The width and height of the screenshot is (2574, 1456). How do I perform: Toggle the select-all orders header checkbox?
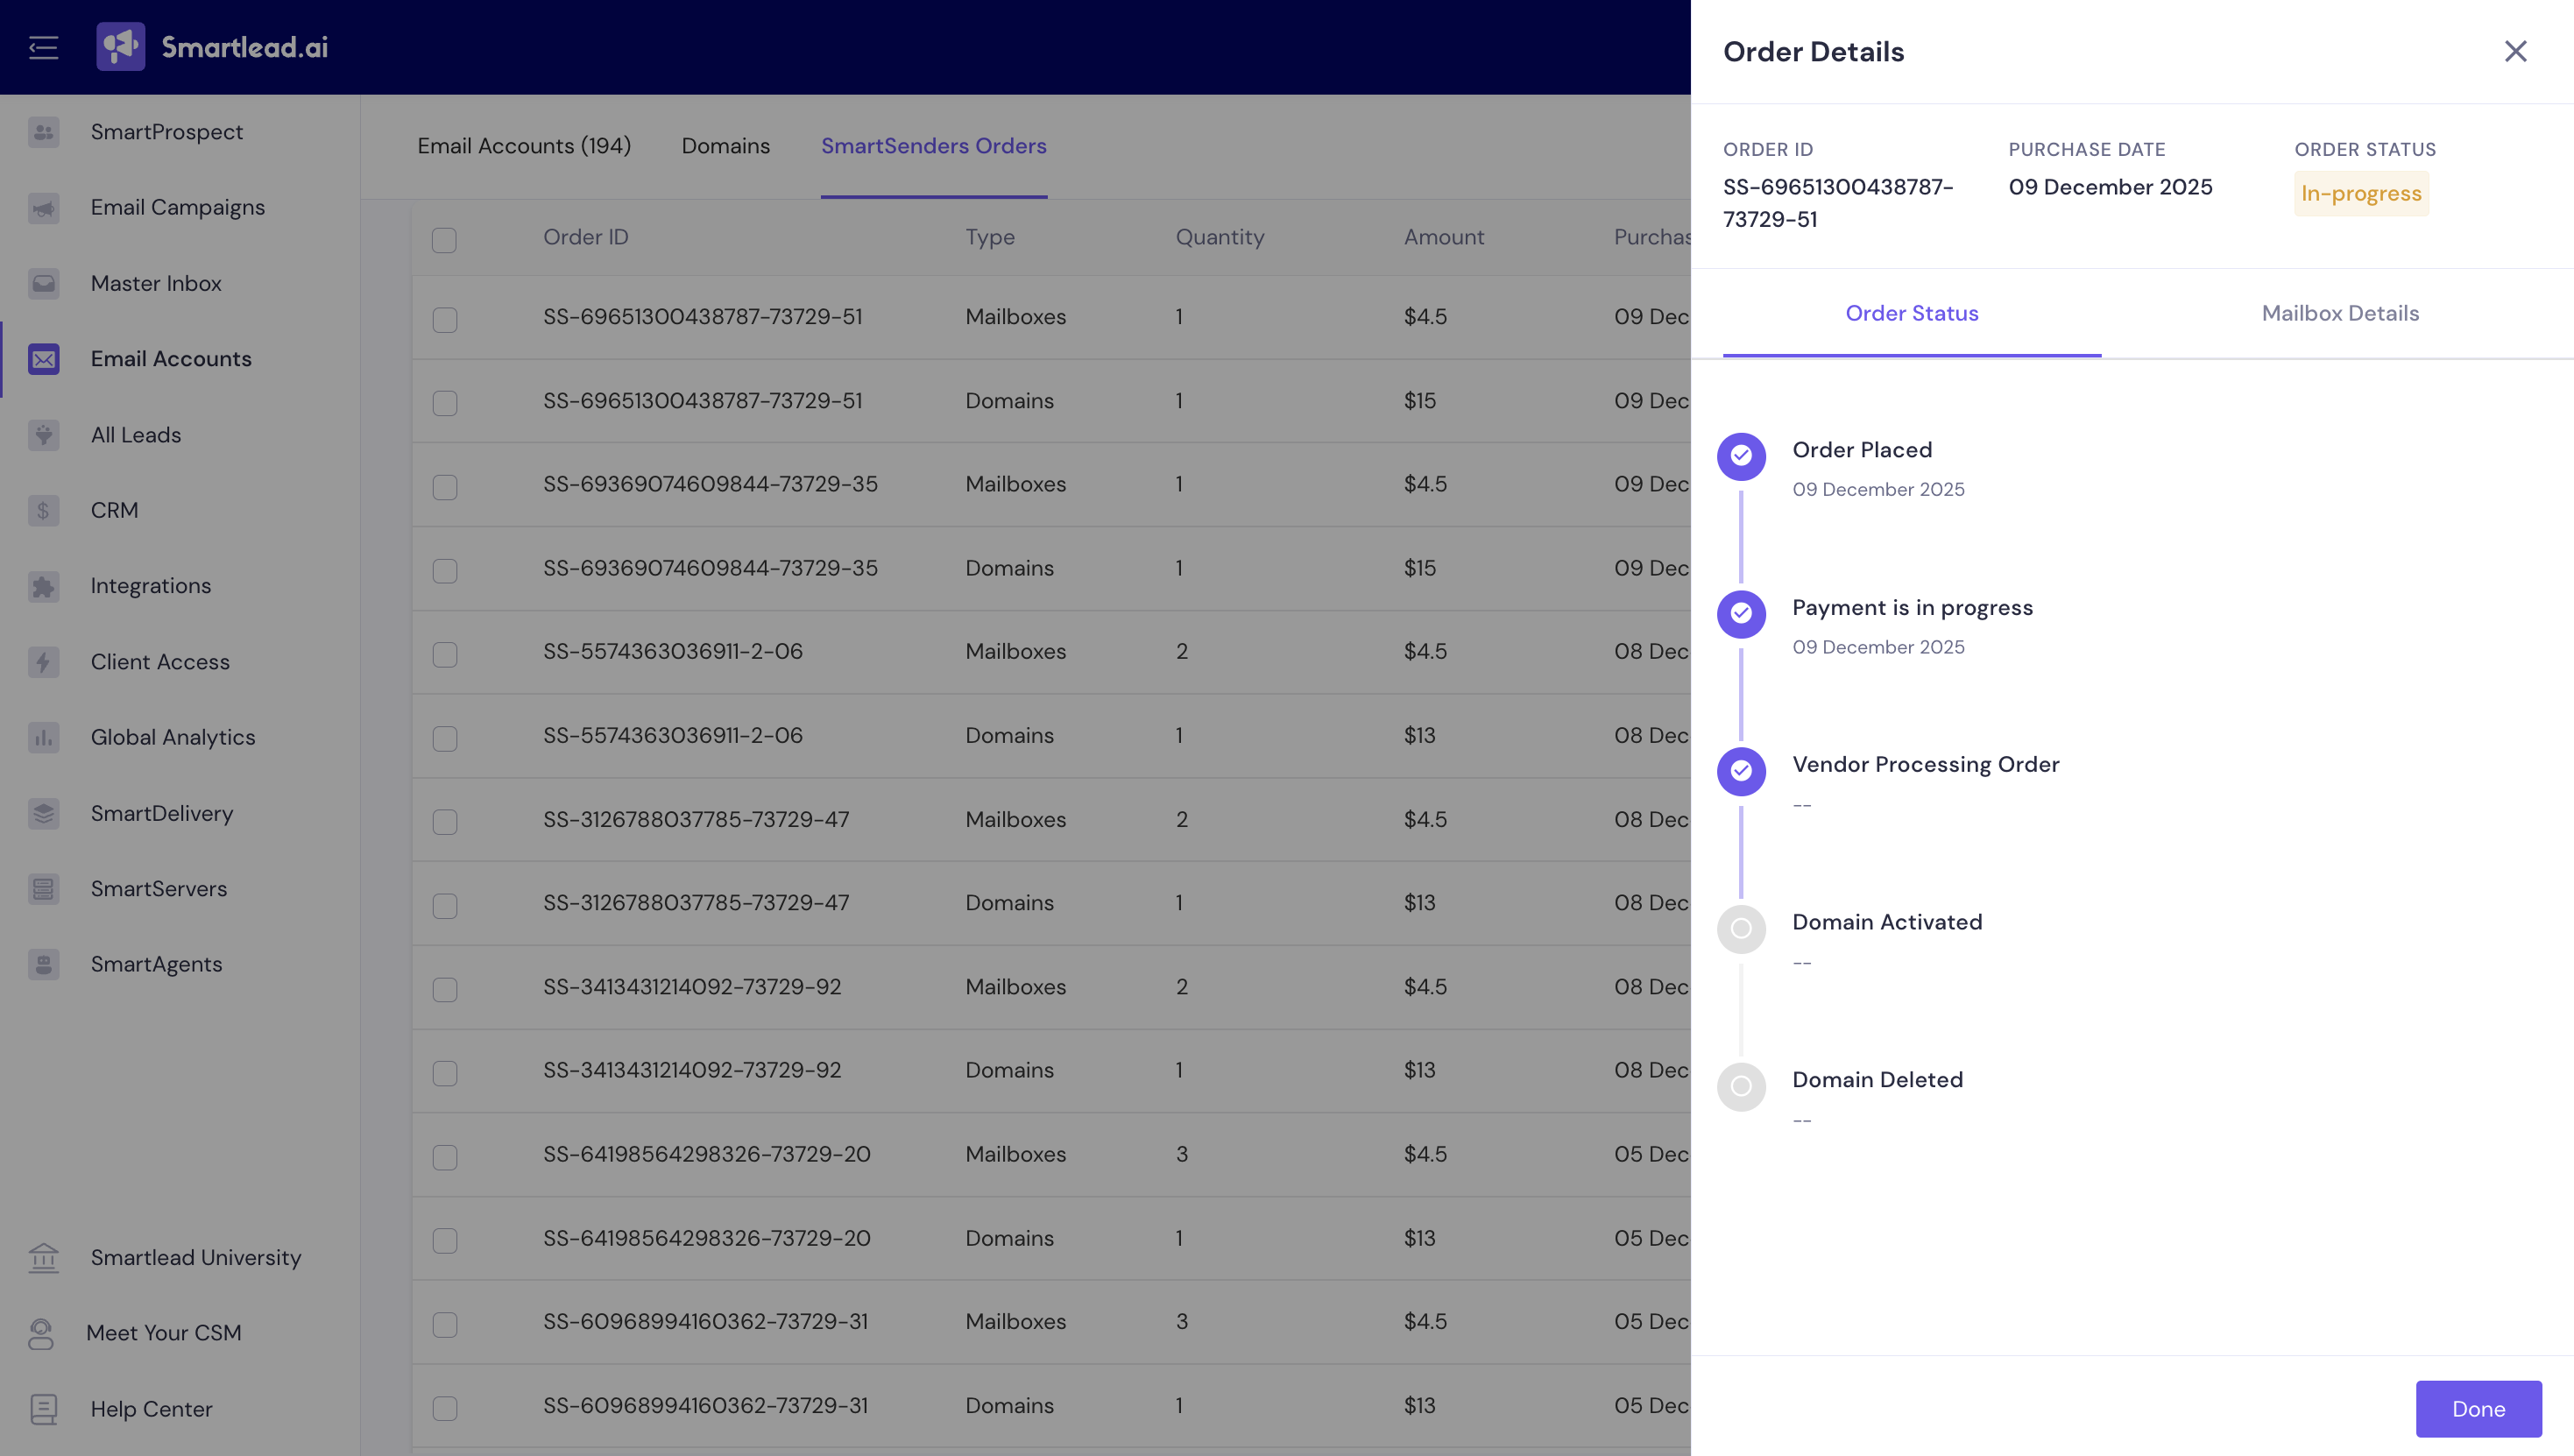pos(444,240)
